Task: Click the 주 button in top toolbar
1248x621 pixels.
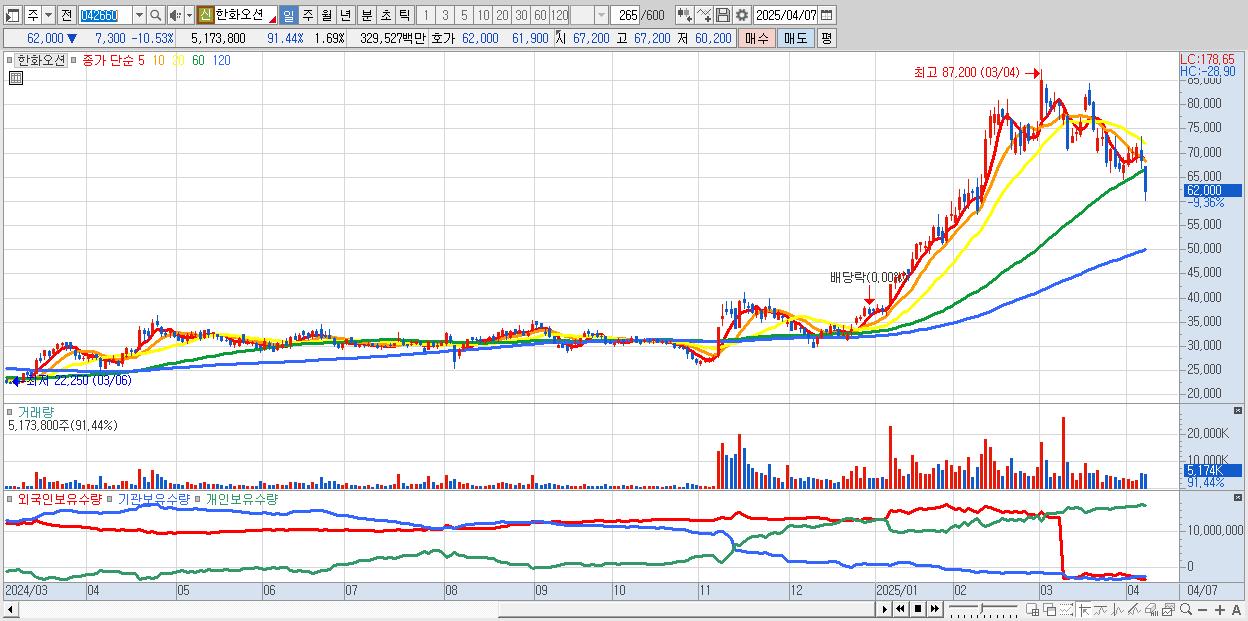Action: [x=31, y=15]
